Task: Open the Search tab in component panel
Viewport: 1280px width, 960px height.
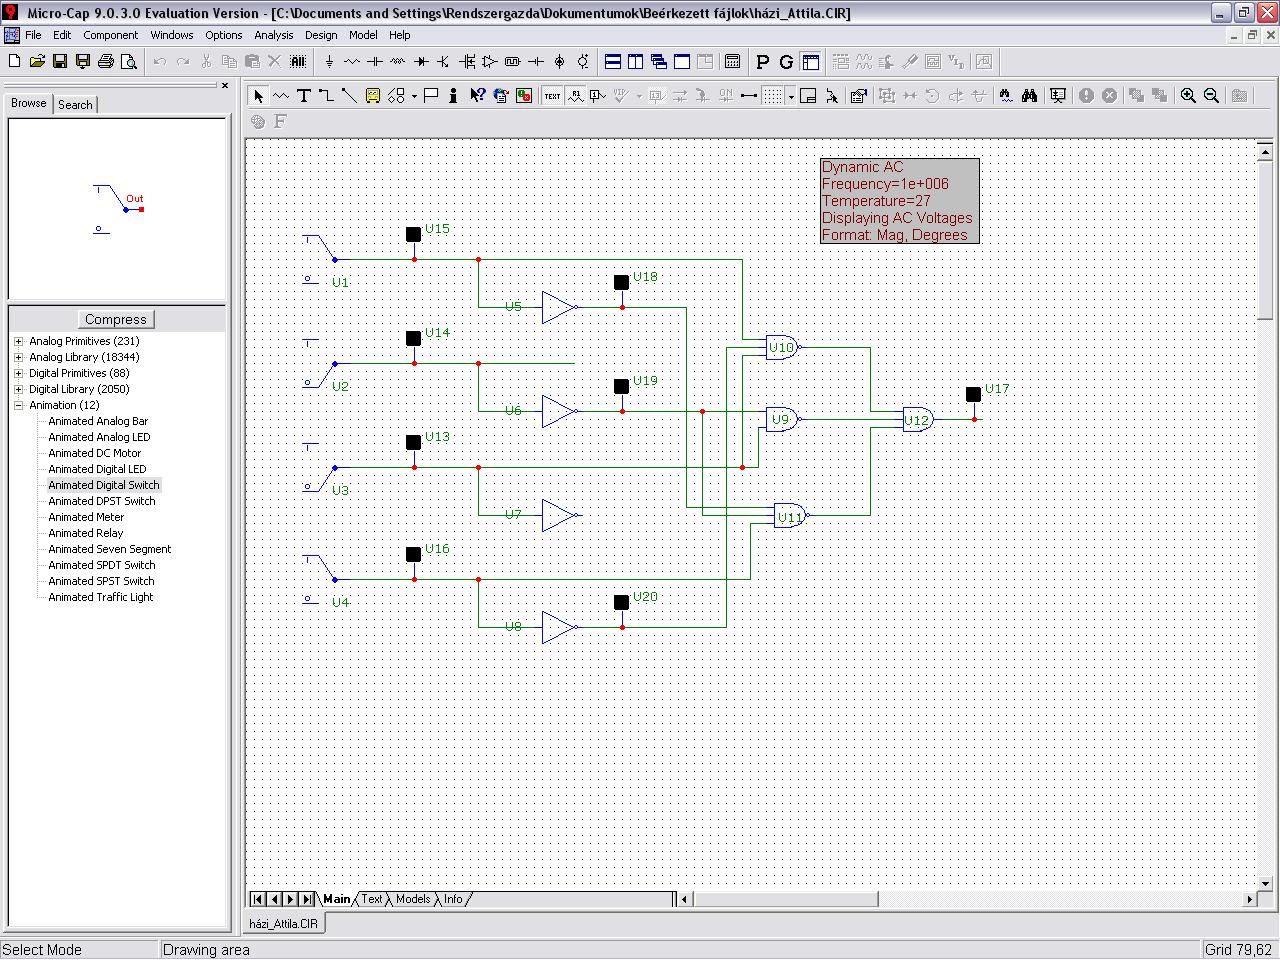Action: pos(75,104)
